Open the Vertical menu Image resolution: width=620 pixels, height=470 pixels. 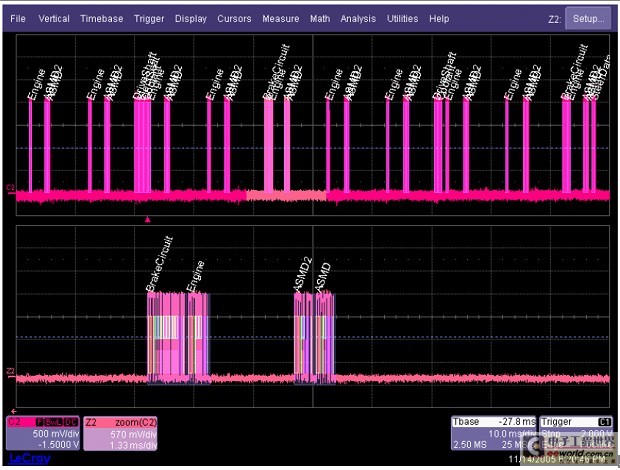[53, 19]
